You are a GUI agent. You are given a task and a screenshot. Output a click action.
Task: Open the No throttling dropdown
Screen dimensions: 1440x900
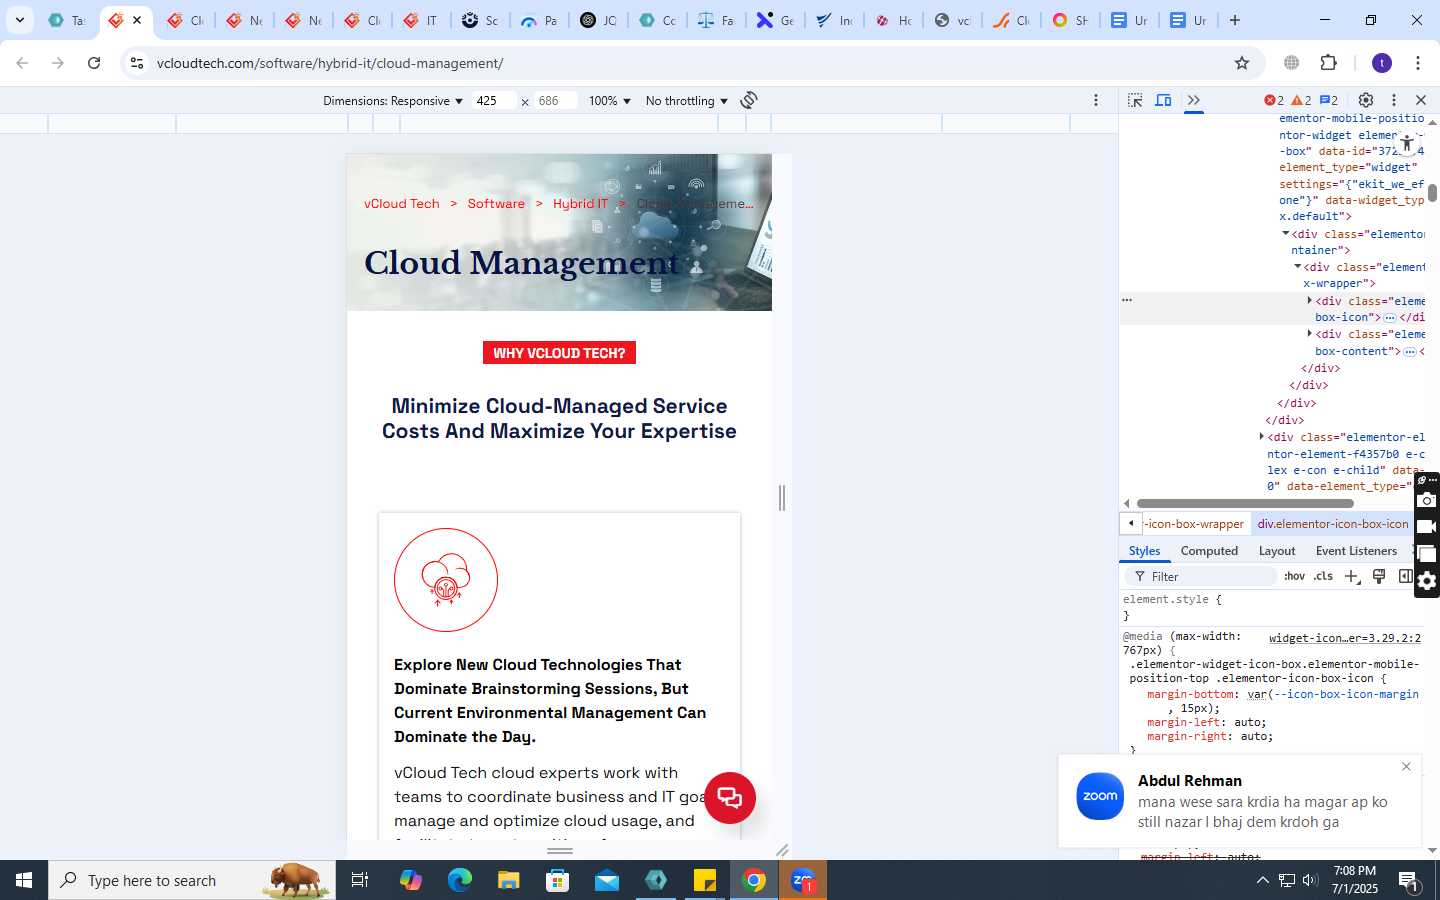687,101
